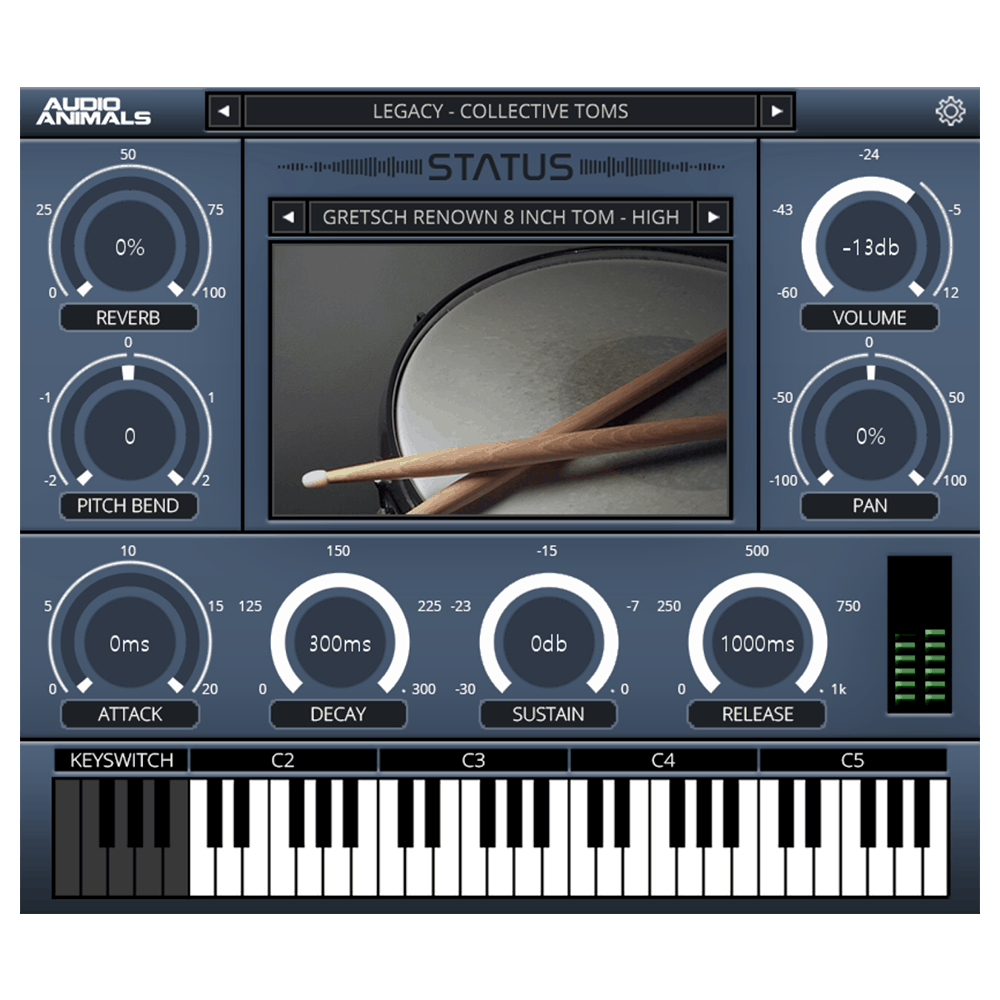
Task: Click the Decay knob
Action: [338, 644]
